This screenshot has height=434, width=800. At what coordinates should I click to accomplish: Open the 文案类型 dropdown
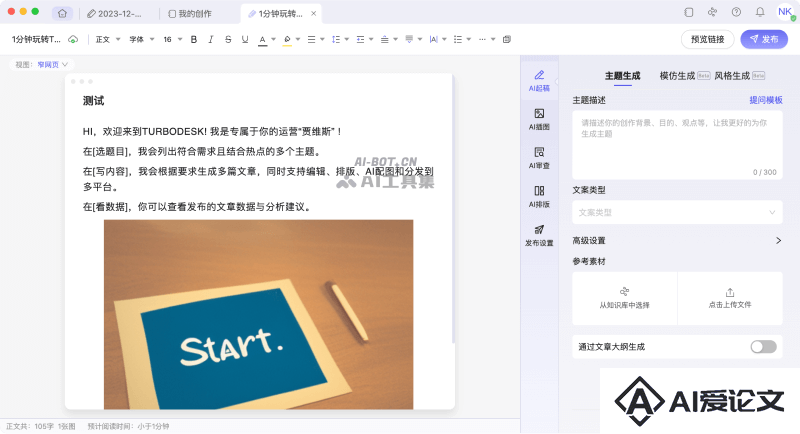pos(677,212)
